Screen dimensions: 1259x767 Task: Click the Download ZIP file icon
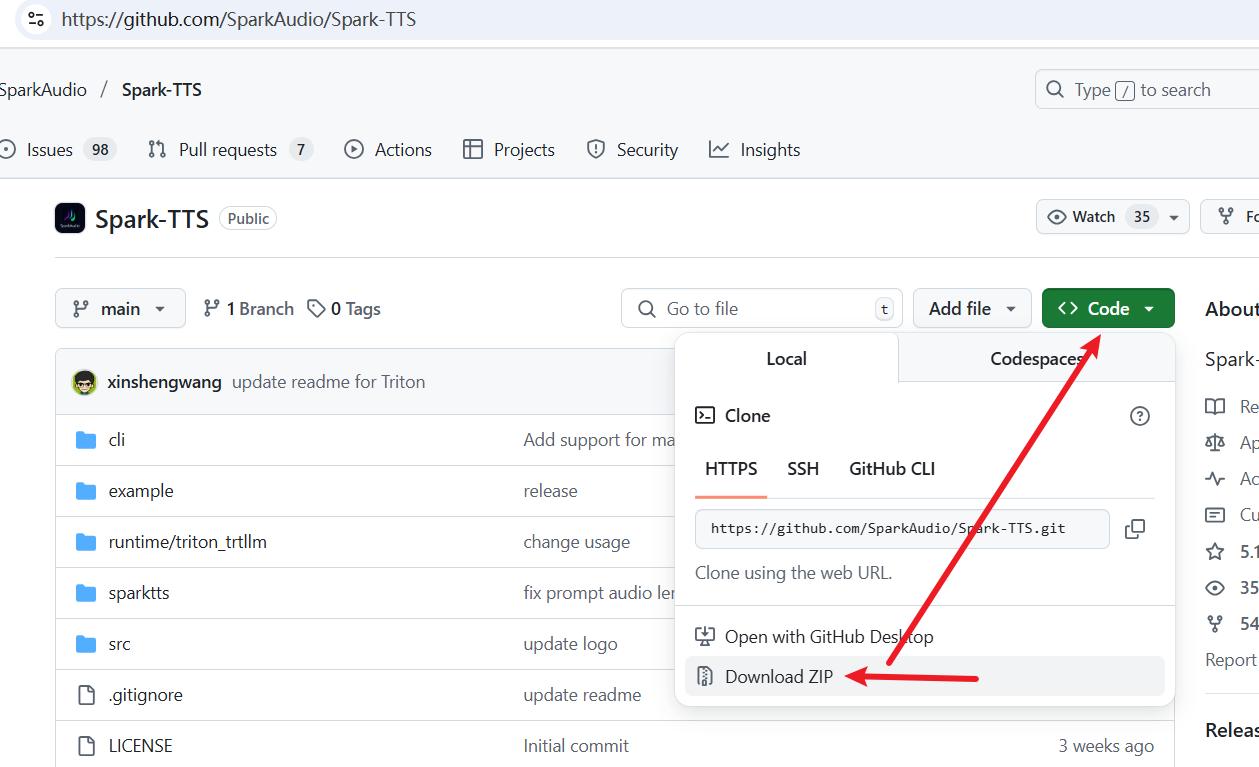point(705,677)
